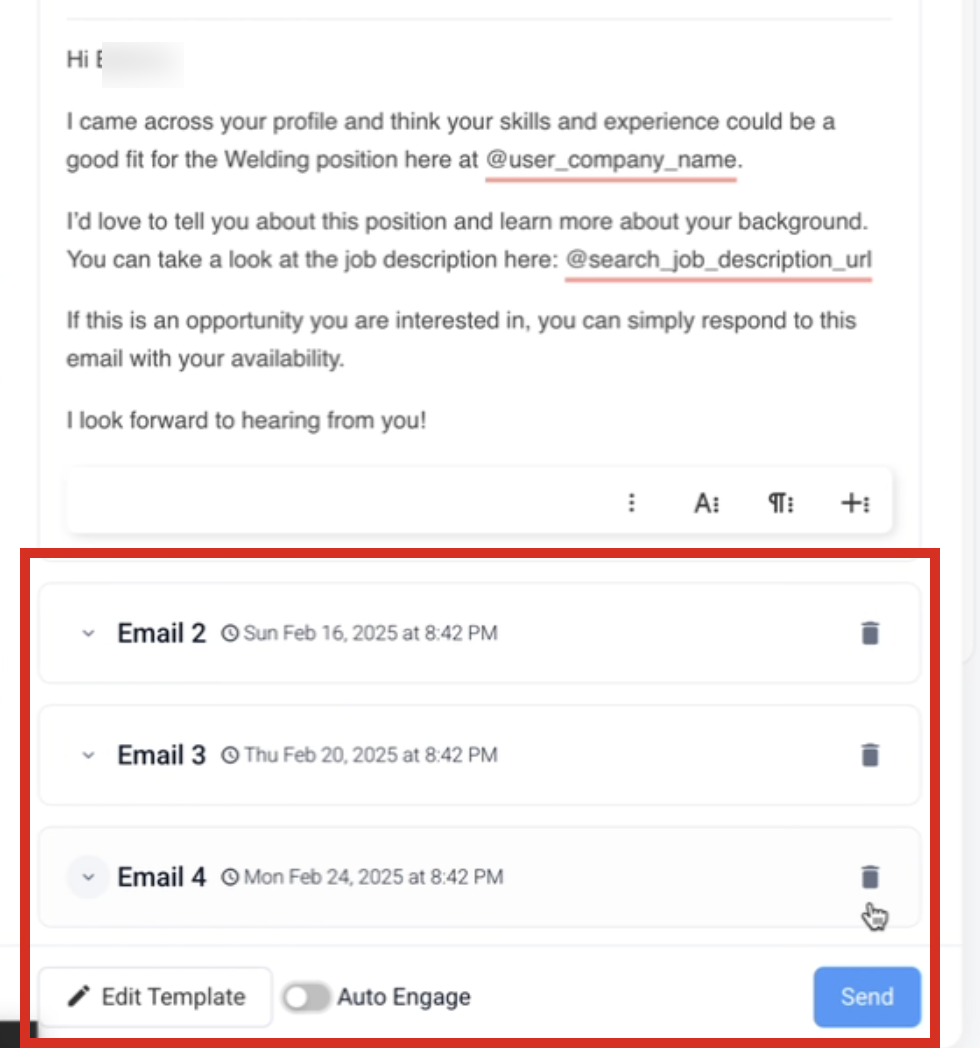The width and height of the screenshot is (980, 1050).
Task: Click the Email 2 header title
Action: point(161,633)
